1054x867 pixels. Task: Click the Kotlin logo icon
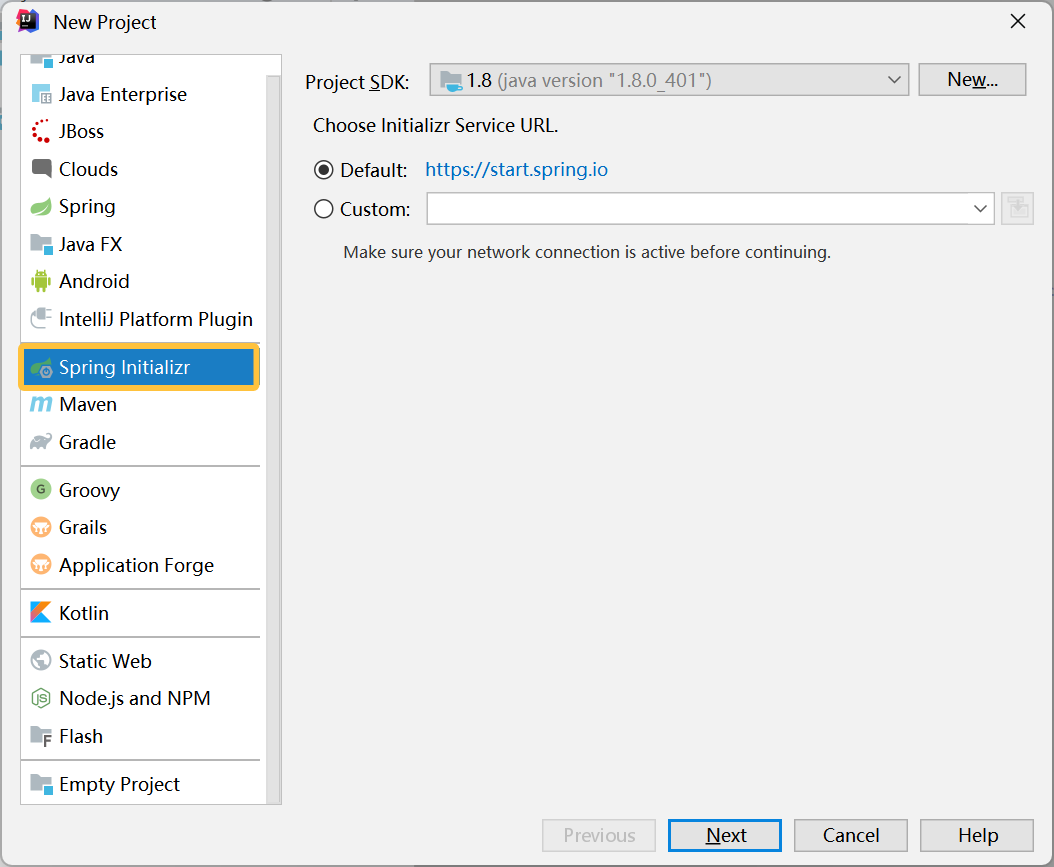tap(41, 612)
